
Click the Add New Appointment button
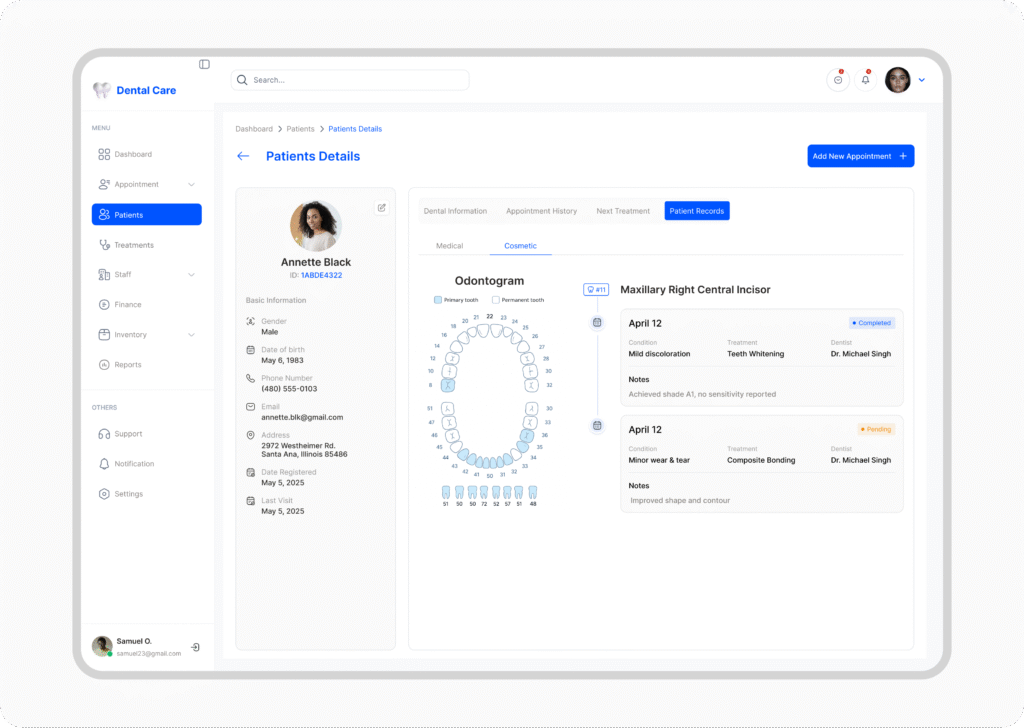click(x=860, y=156)
